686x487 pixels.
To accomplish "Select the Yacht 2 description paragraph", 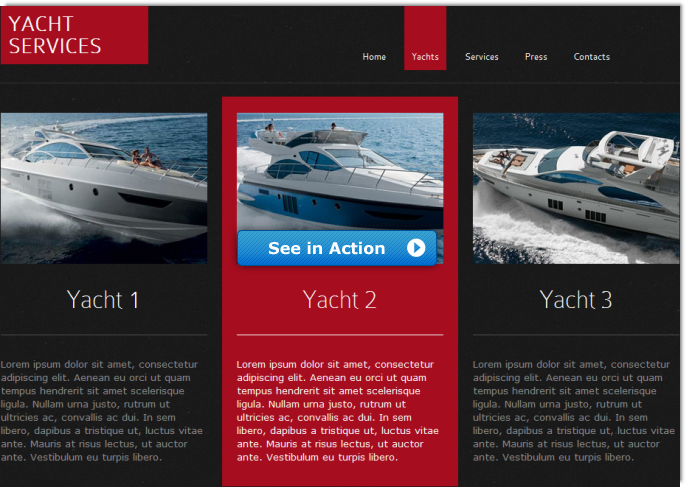I will (338, 410).
